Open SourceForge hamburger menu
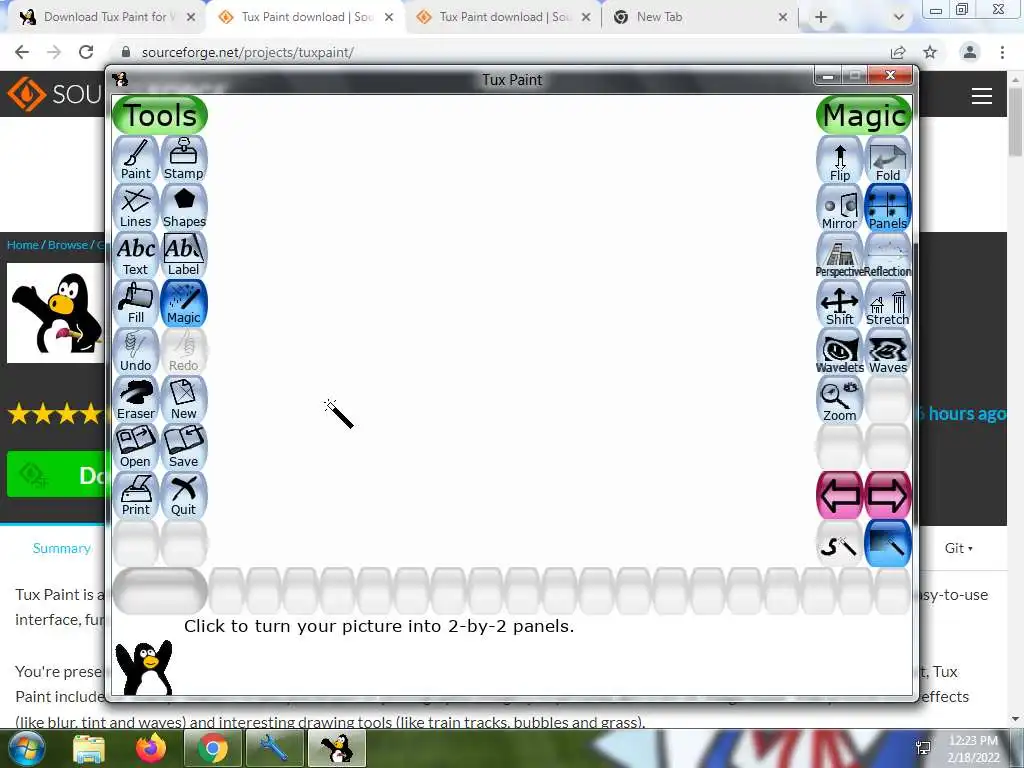Screen dimensions: 1024x768 [982, 96]
